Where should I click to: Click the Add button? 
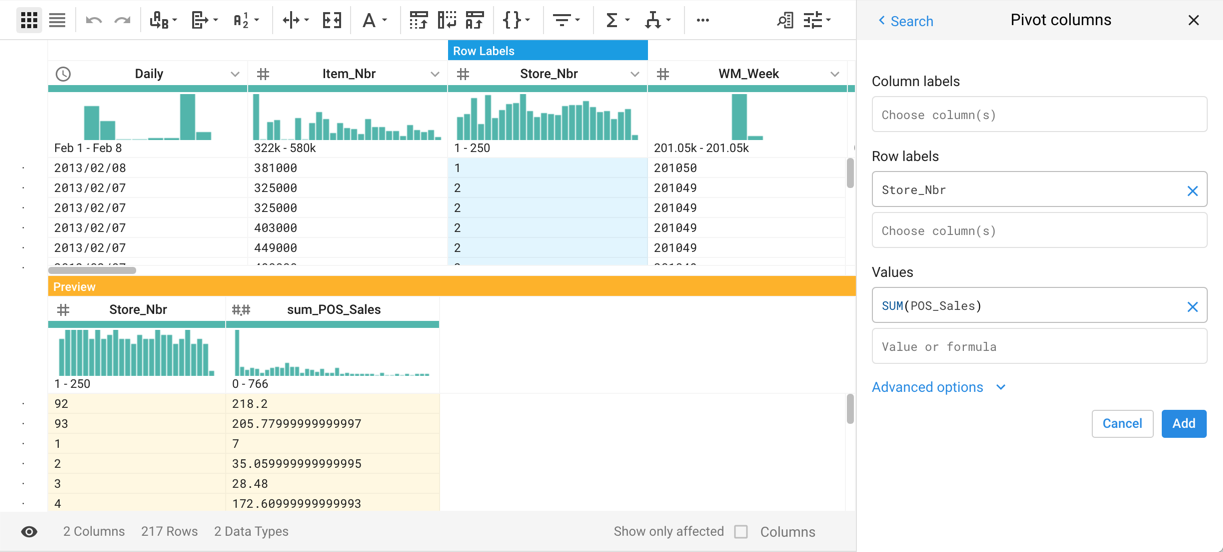1183,424
